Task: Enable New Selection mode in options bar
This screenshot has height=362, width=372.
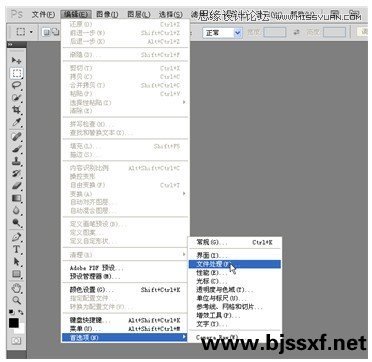Action: [x=46, y=32]
